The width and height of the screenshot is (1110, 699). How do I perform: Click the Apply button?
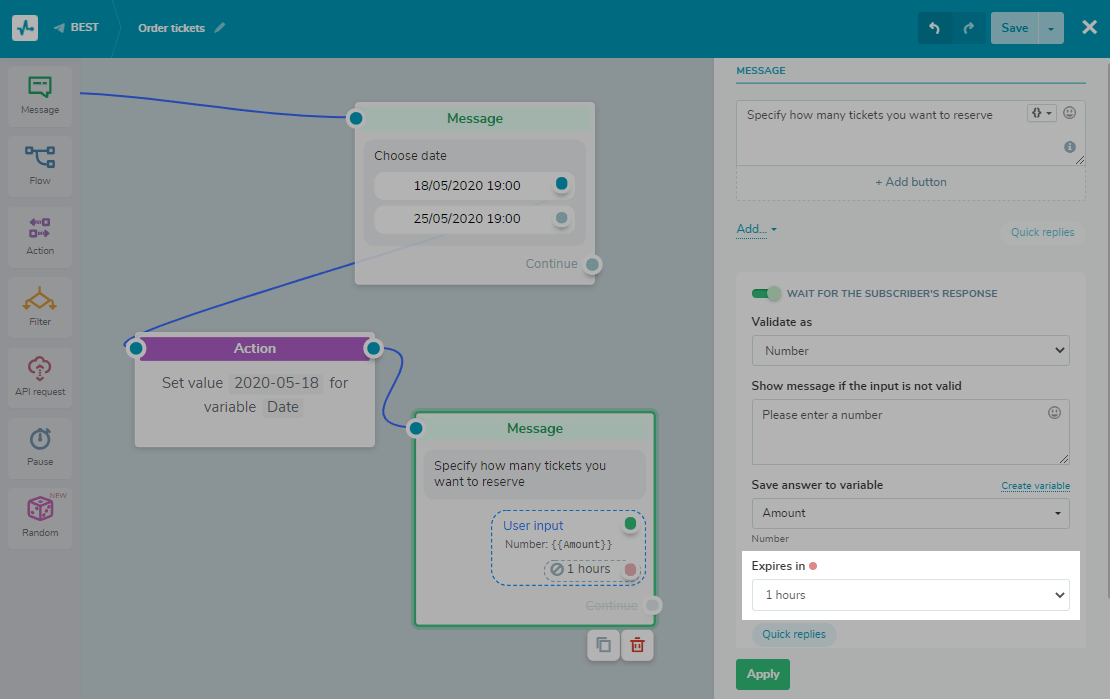tap(762, 674)
